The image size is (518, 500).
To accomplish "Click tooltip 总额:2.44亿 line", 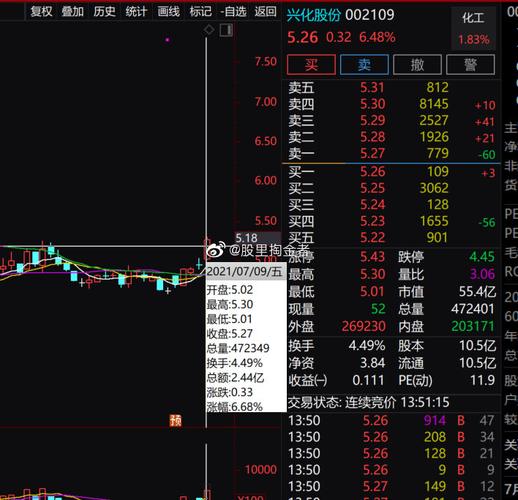I will (x=235, y=378).
